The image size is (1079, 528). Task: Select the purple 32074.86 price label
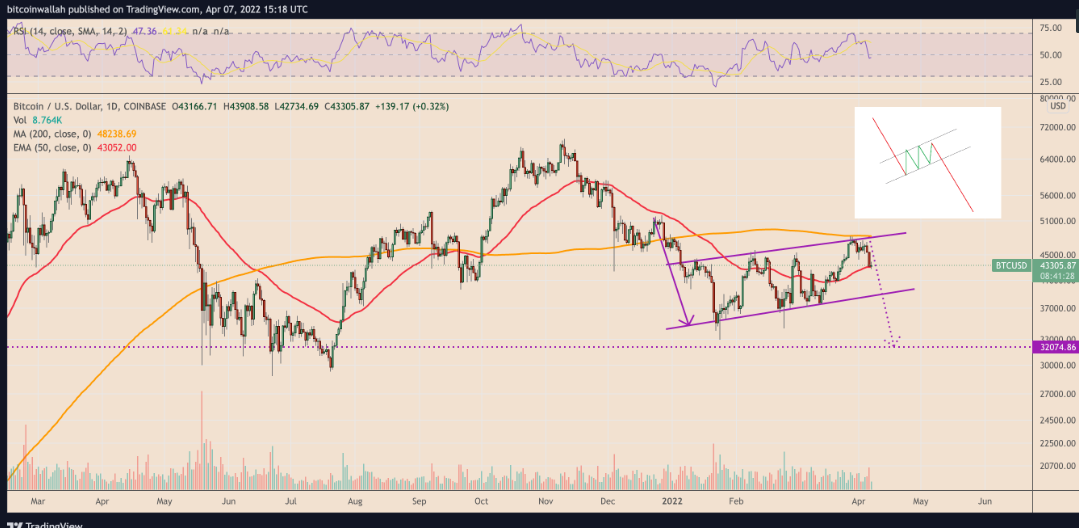tap(1056, 349)
